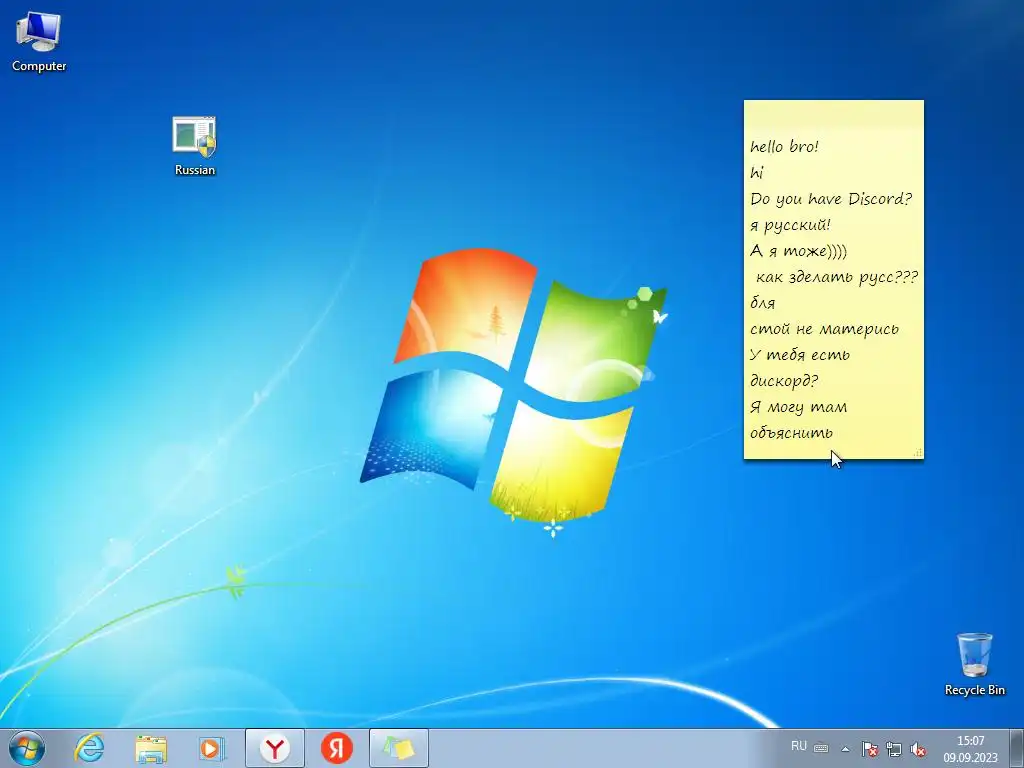This screenshot has width=1024, height=768.
Task: Click the 'как зделать русс???' line
Action: point(837,277)
